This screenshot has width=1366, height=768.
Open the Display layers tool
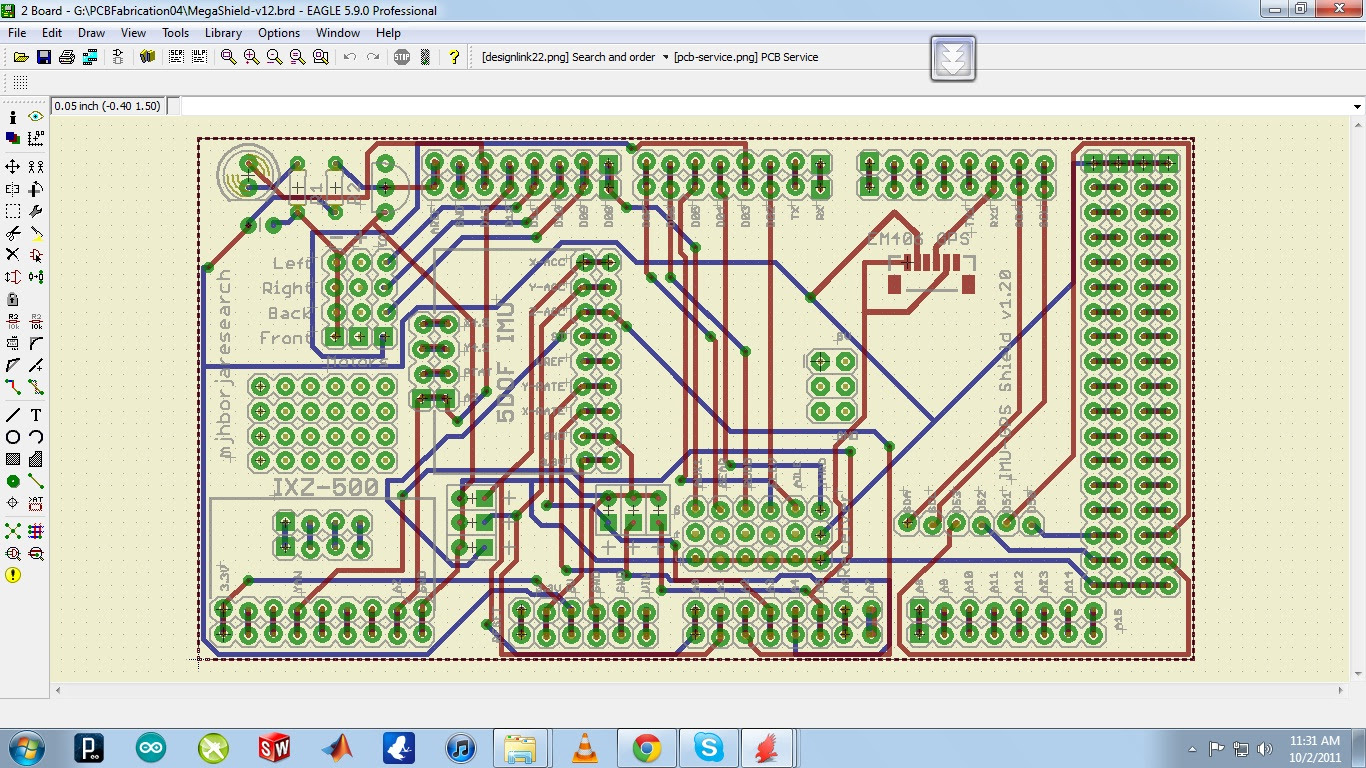click(13, 138)
